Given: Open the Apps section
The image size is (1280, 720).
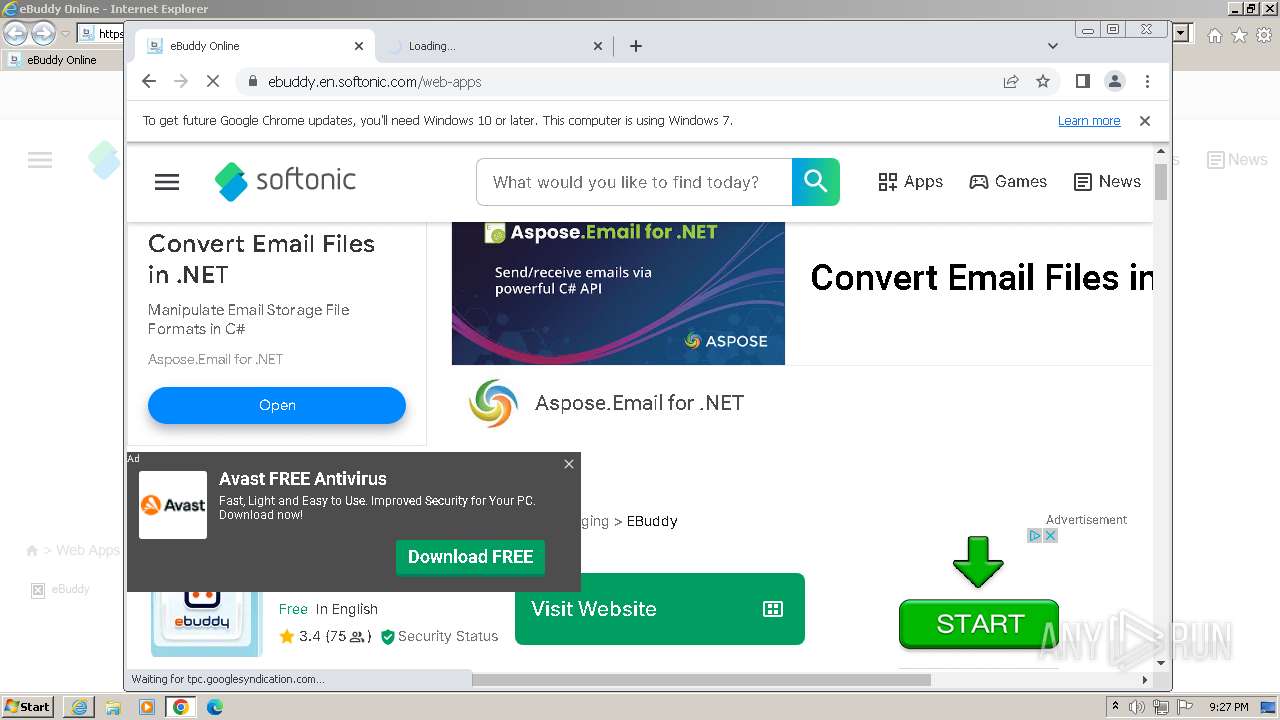Looking at the screenshot, I should [910, 182].
